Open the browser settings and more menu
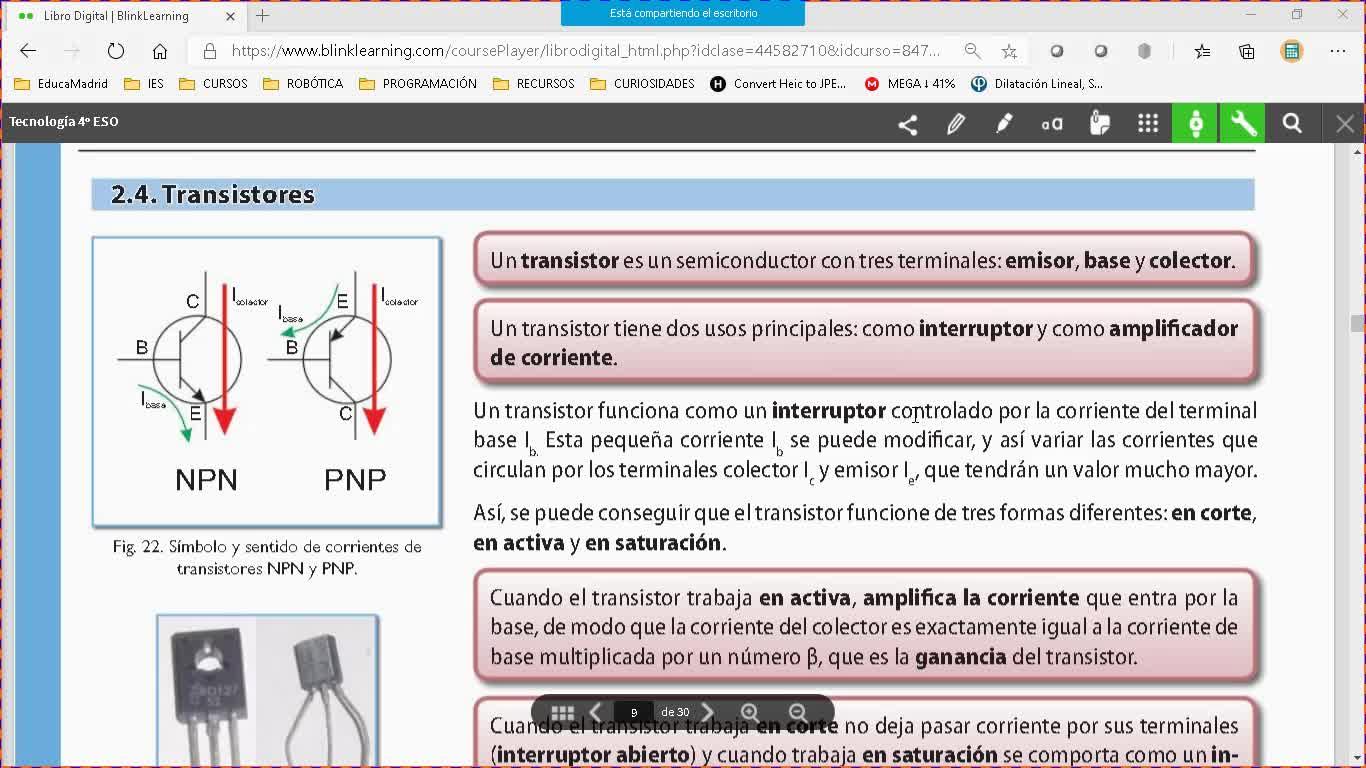1366x768 pixels. point(1338,51)
